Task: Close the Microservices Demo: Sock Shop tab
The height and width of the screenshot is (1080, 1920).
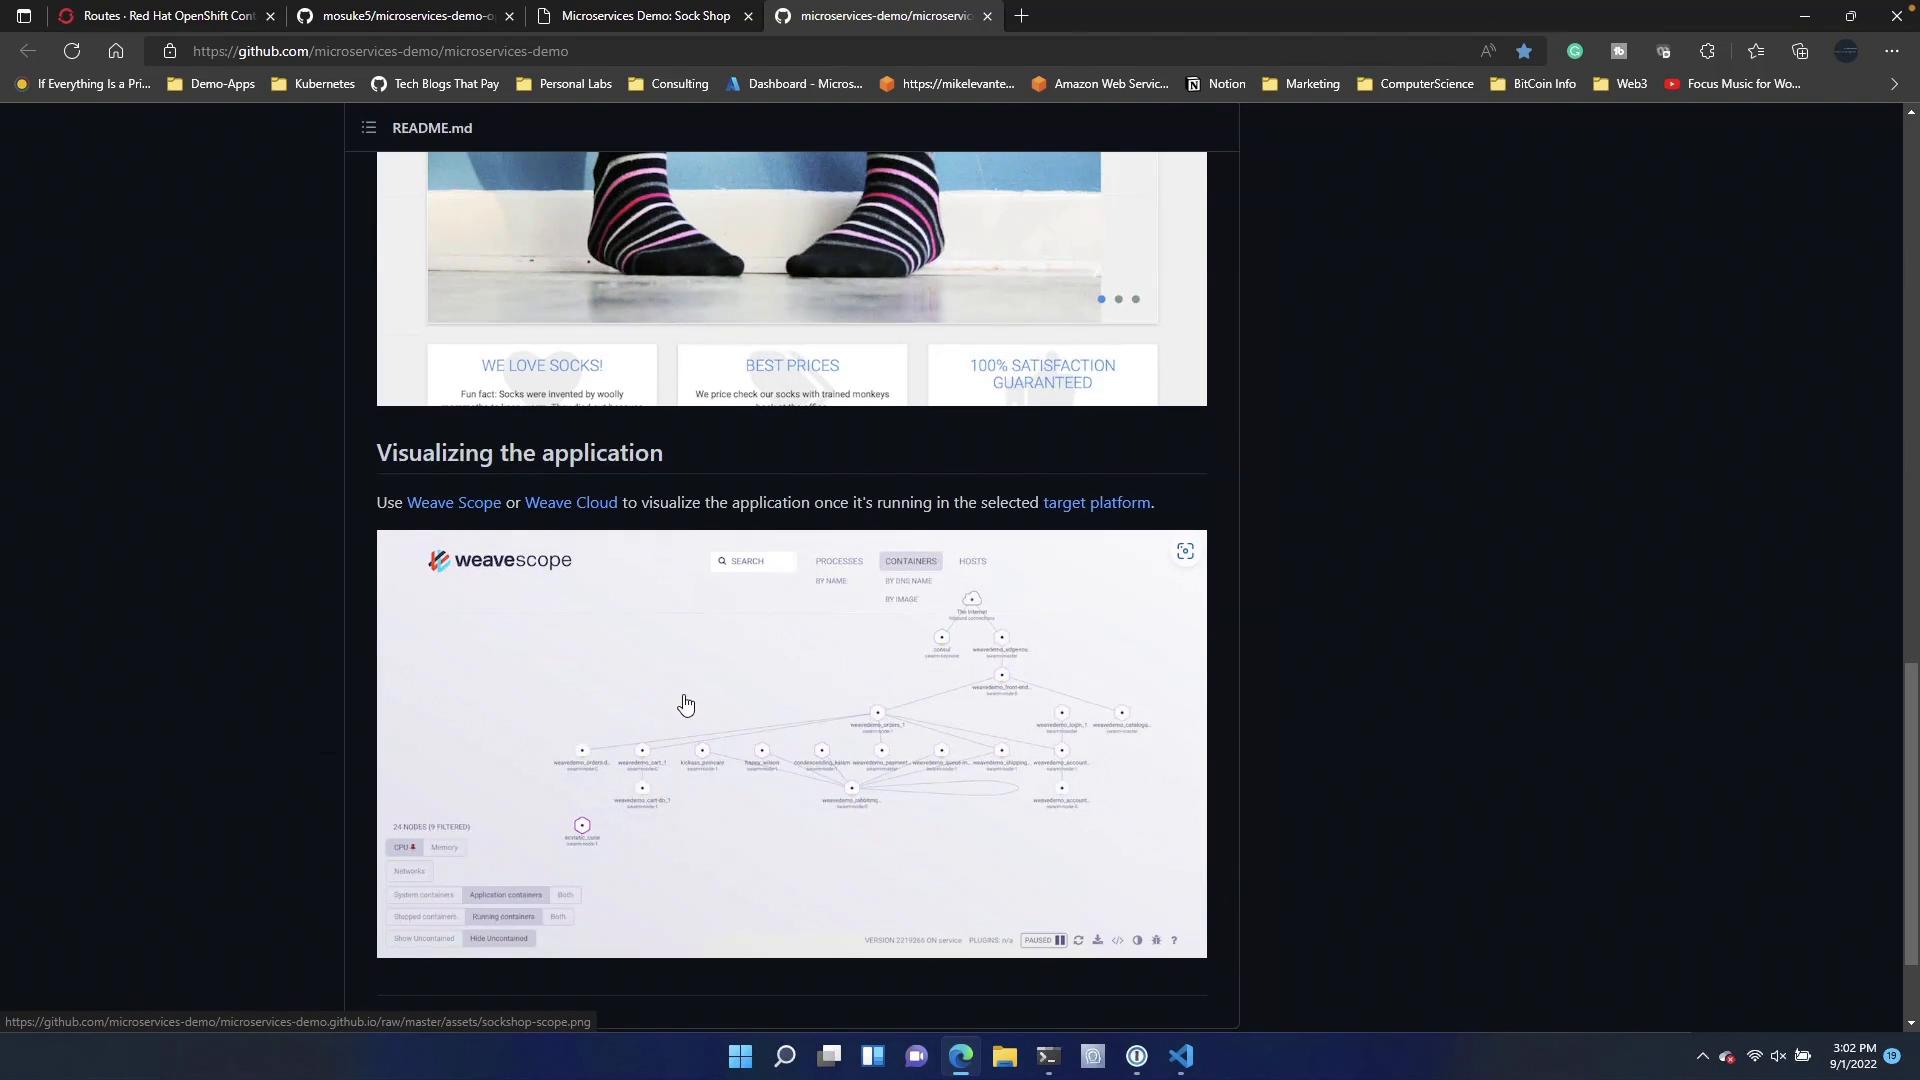Action: [x=748, y=16]
